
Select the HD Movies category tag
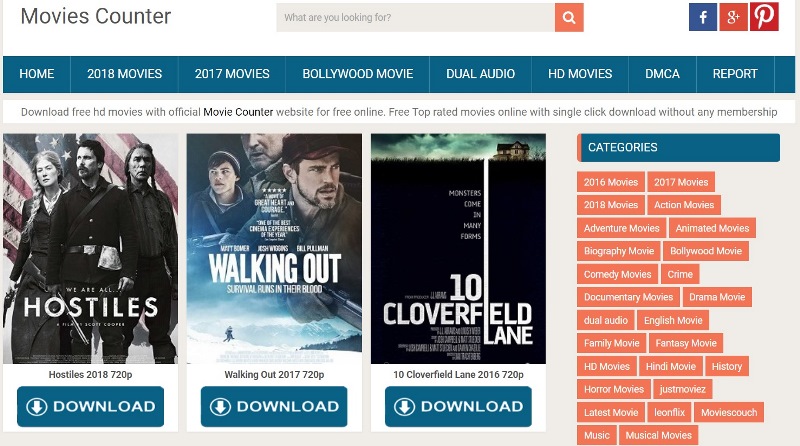pyautogui.click(x=607, y=366)
